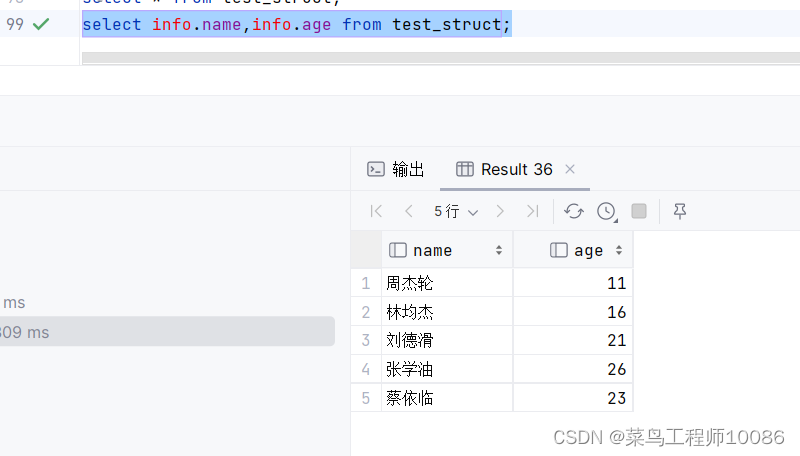Select age cell 23
The height and width of the screenshot is (456, 800).
573,398
